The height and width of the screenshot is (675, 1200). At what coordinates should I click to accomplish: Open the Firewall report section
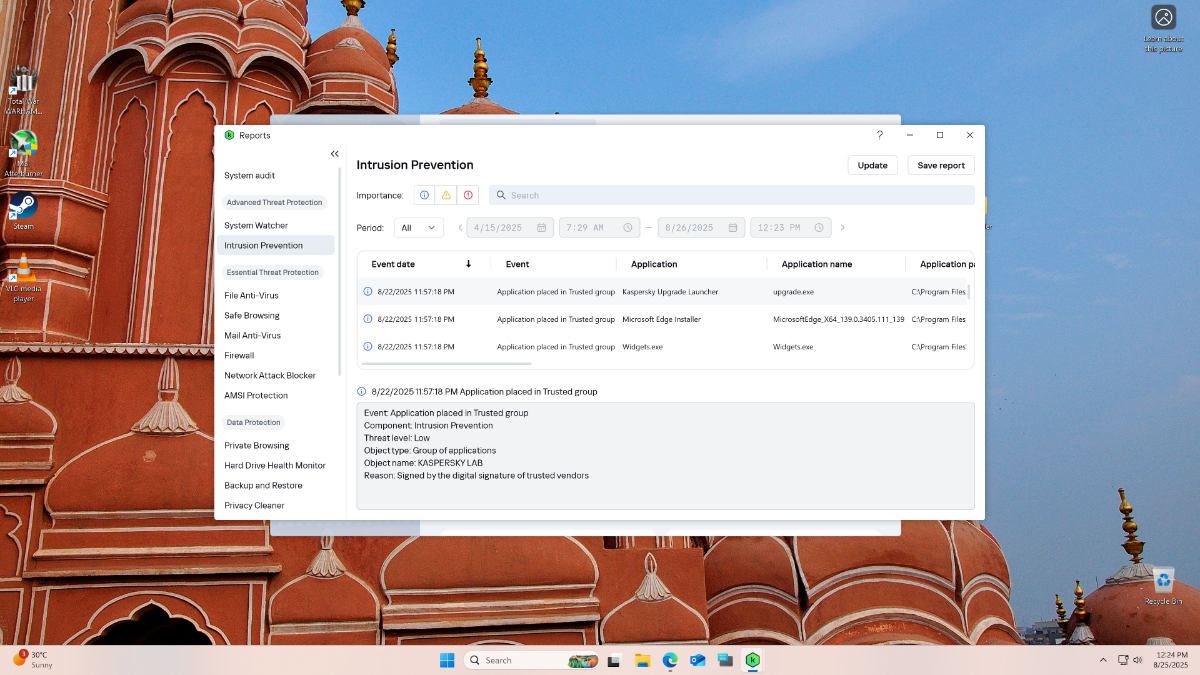coord(239,355)
